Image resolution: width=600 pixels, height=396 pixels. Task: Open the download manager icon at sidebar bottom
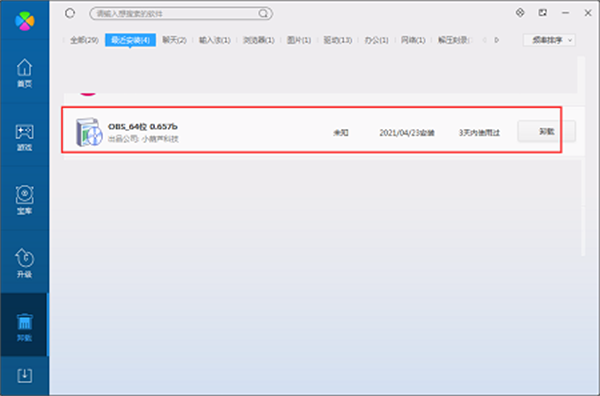tap(24, 375)
